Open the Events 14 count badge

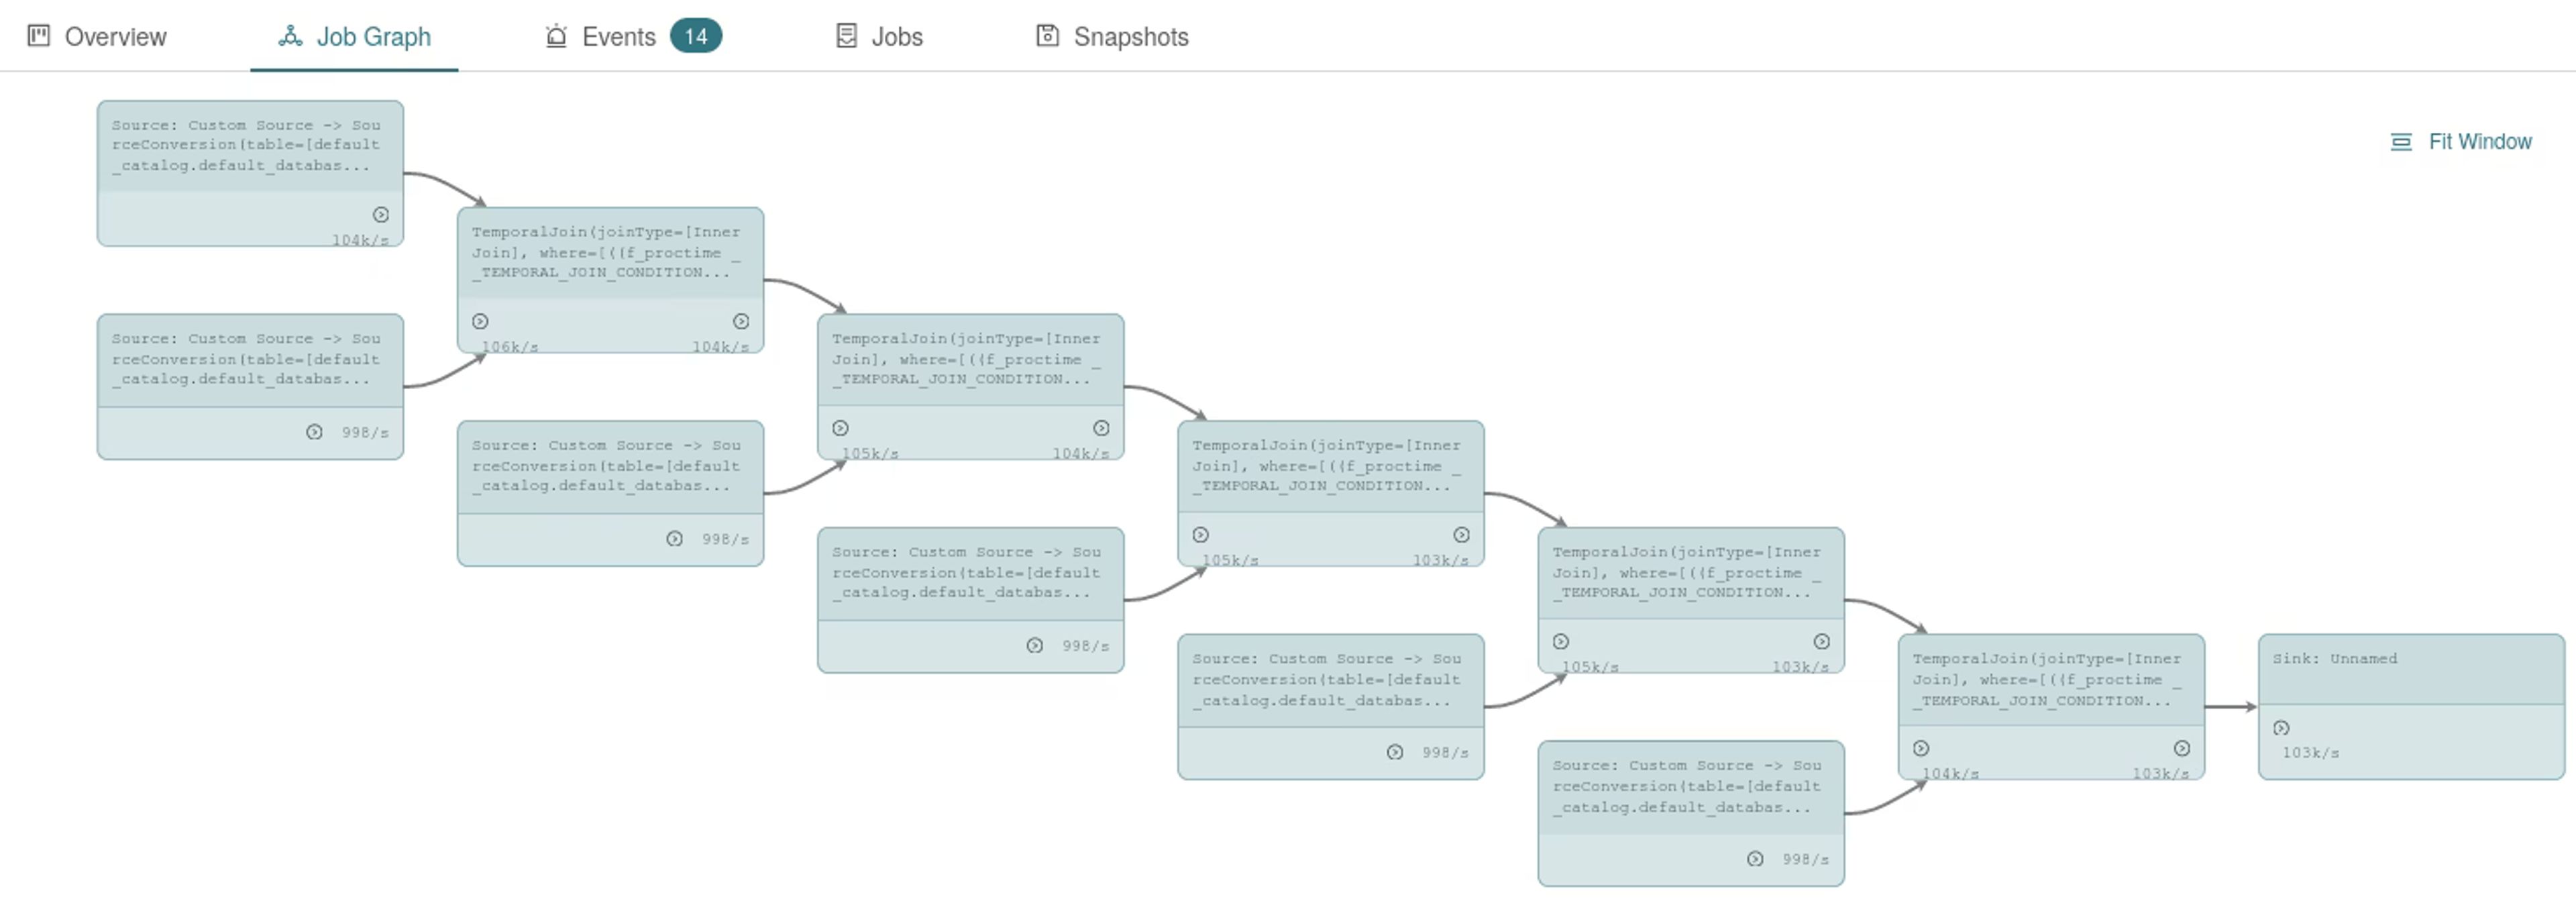coord(696,36)
